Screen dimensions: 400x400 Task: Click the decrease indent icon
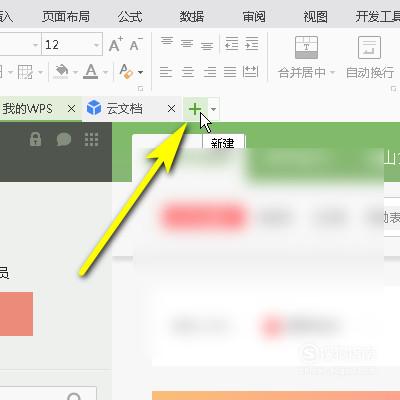232,43
